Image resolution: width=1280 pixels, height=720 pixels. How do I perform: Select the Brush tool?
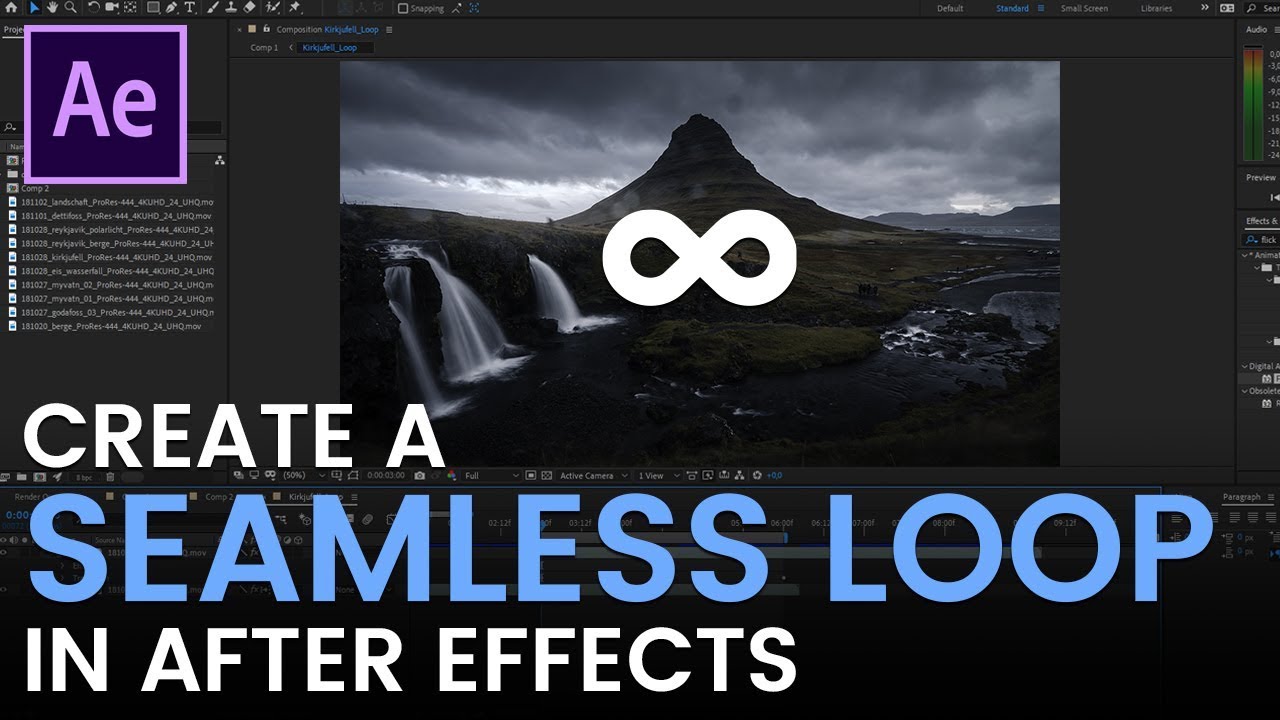point(212,8)
